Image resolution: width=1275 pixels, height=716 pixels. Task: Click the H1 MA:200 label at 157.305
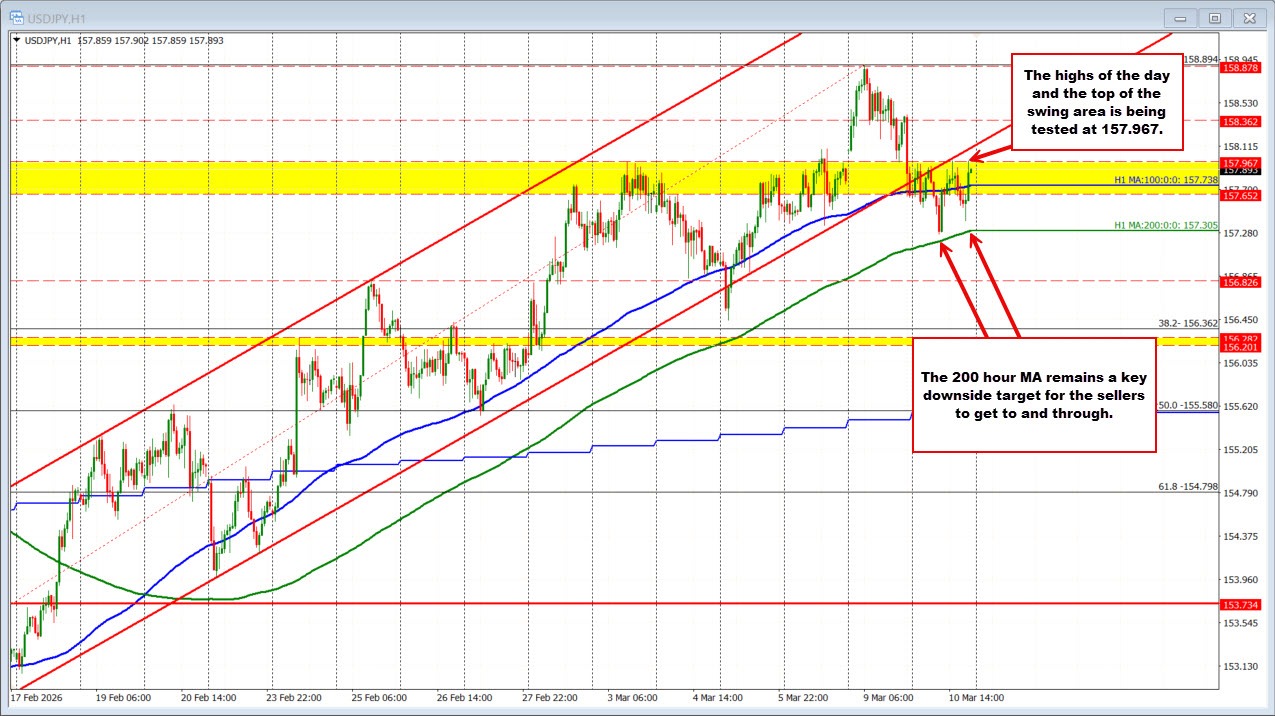click(x=1165, y=226)
